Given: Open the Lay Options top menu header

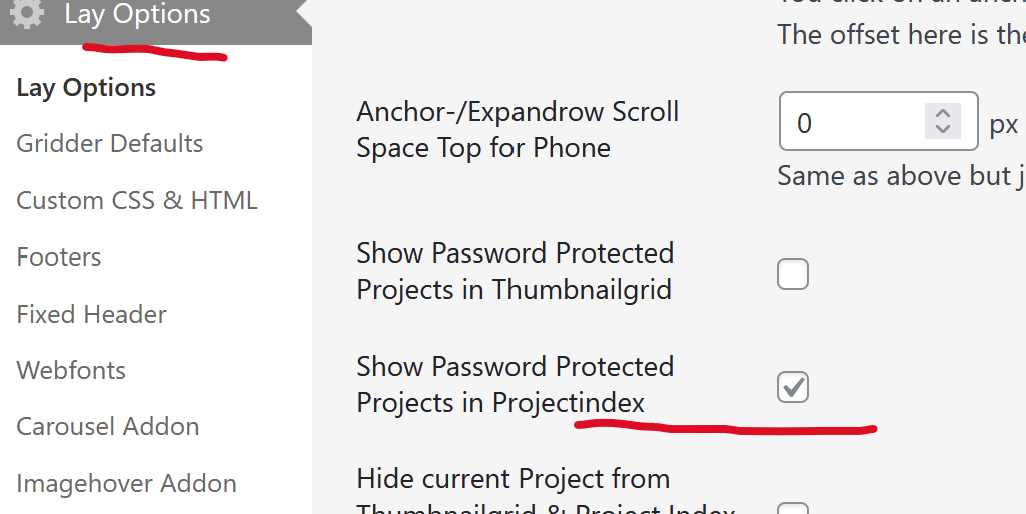Looking at the screenshot, I should (x=137, y=15).
